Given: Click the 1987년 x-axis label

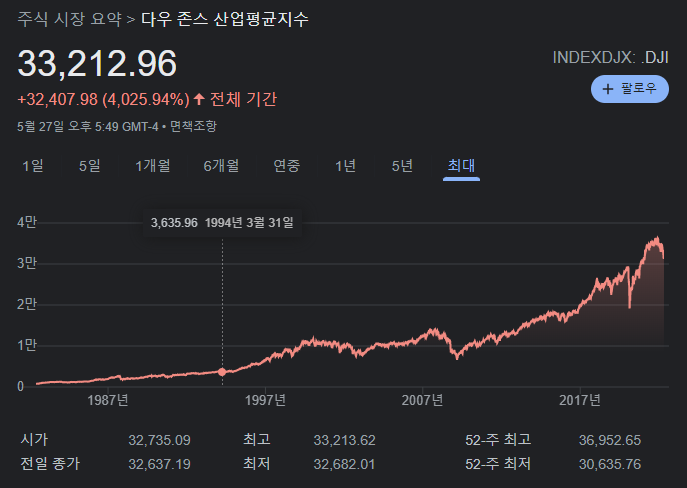Looking at the screenshot, I should [108, 400].
